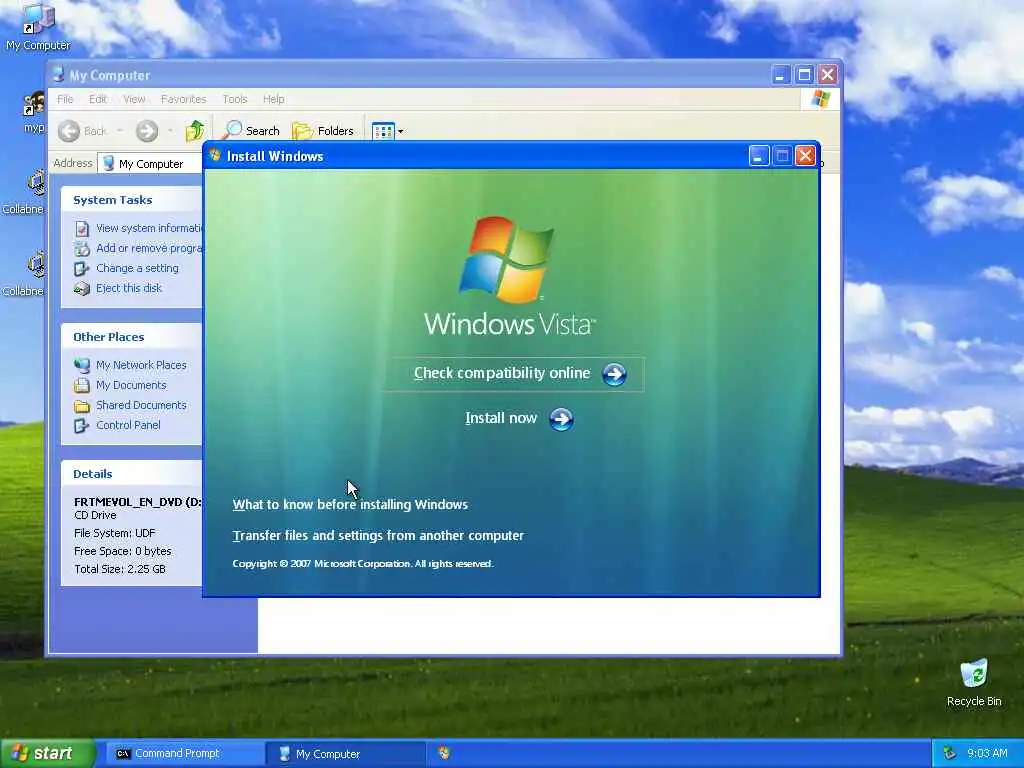Open Edit menu in My Computer
The image size is (1024, 768).
click(x=97, y=99)
